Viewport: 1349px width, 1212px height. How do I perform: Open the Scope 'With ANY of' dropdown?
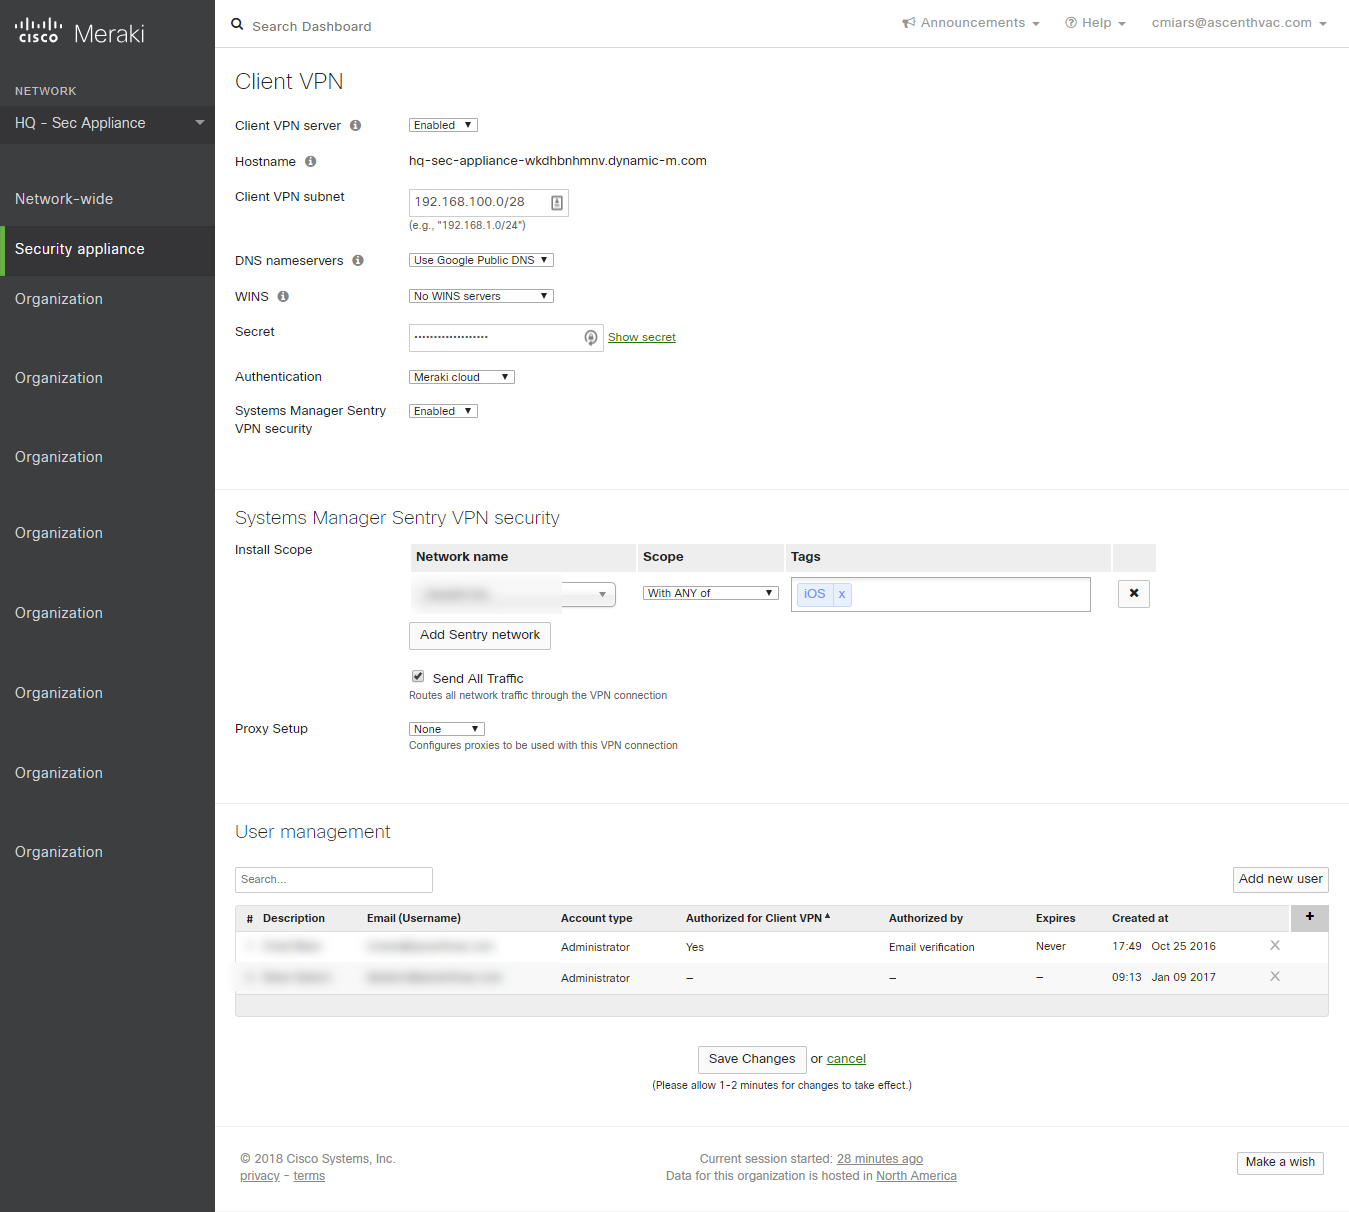pos(710,594)
